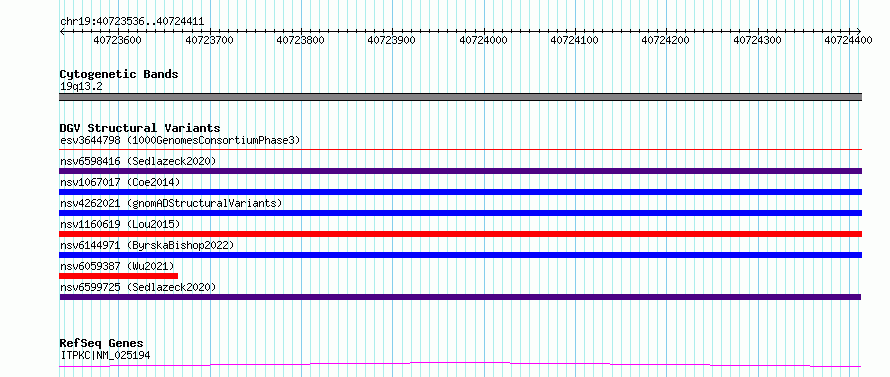Click ruler position 40723800
Image resolution: width=890 pixels, height=377 pixels.
click(300, 40)
